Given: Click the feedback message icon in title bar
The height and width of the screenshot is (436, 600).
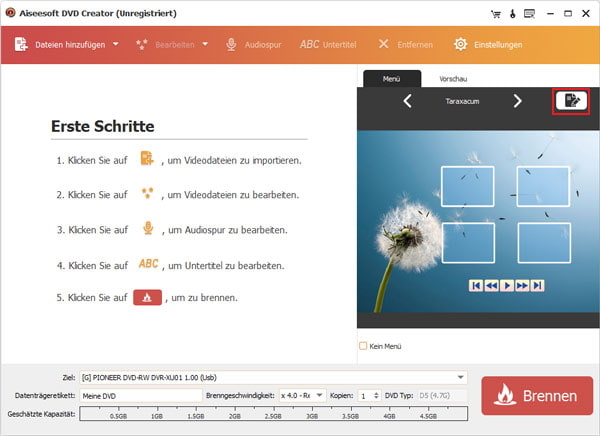Looking at the screenshot, I should (530, 14).
